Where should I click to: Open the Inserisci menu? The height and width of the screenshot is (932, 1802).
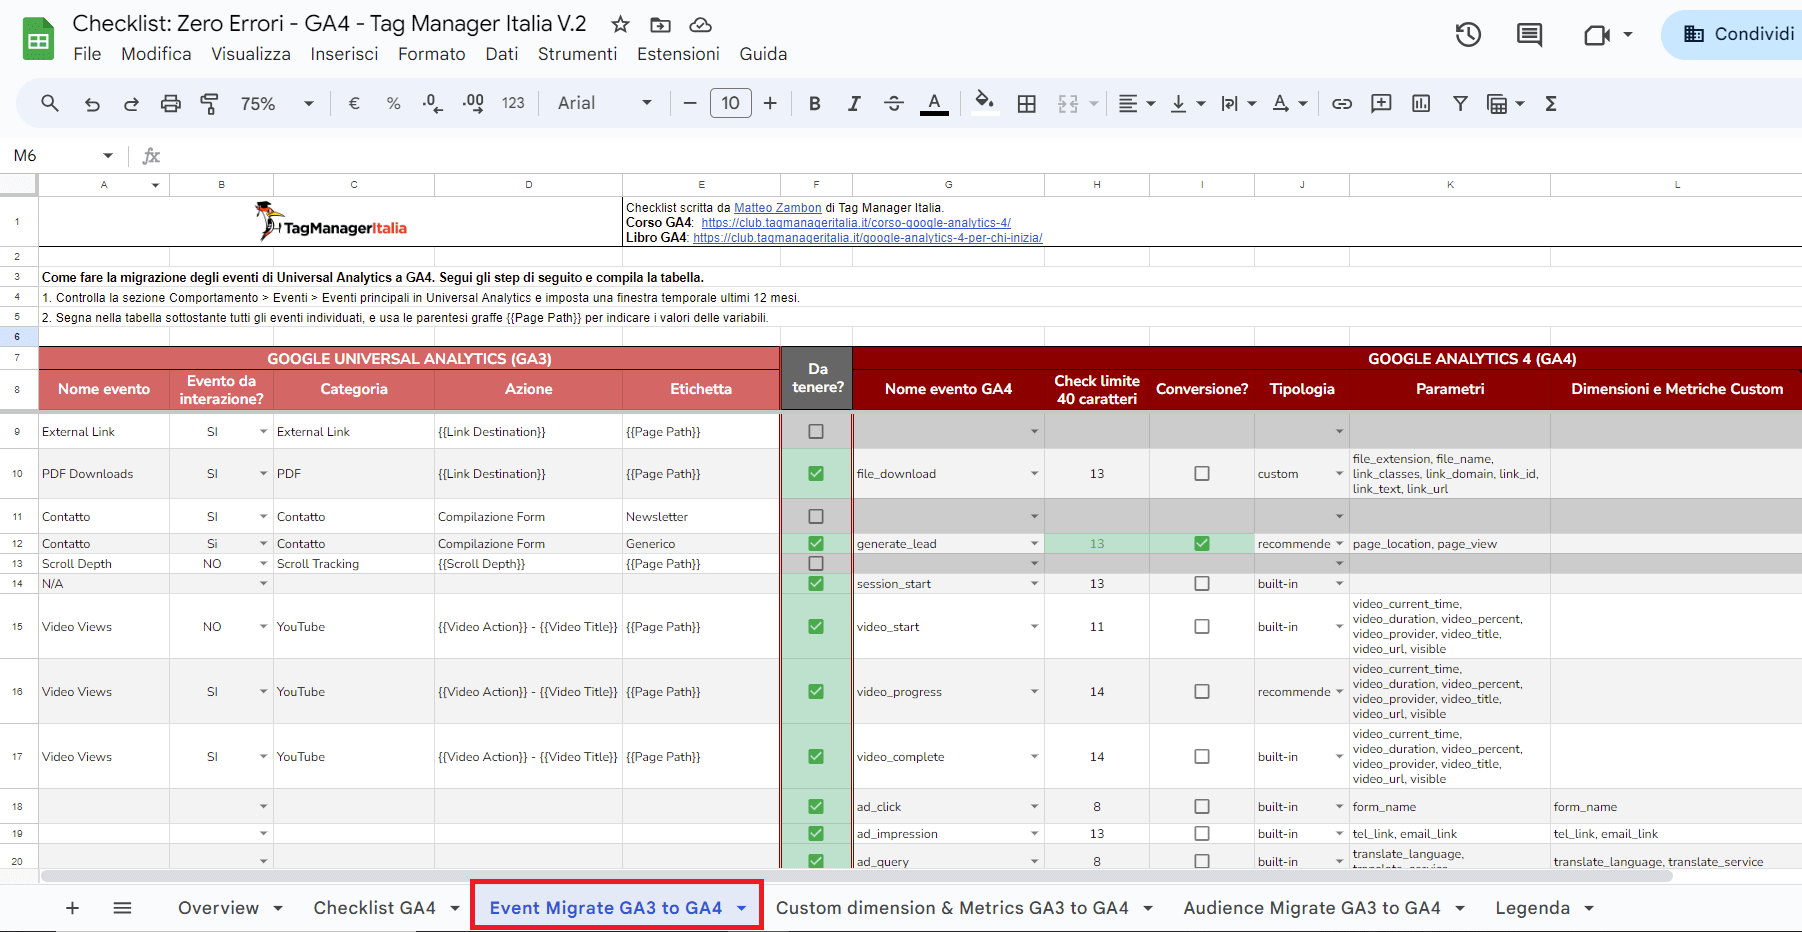click(x=344, y=54)
